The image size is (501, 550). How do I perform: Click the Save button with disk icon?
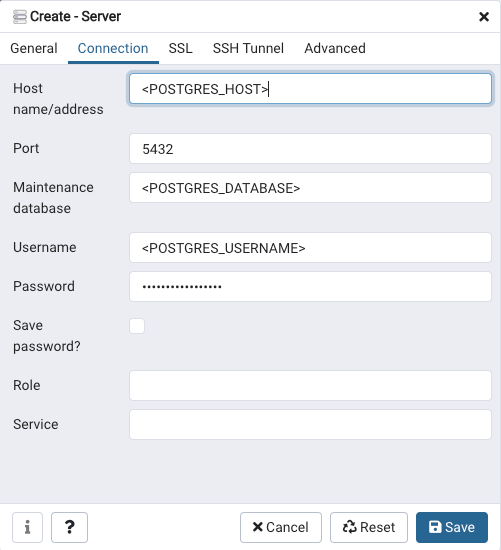452,527
